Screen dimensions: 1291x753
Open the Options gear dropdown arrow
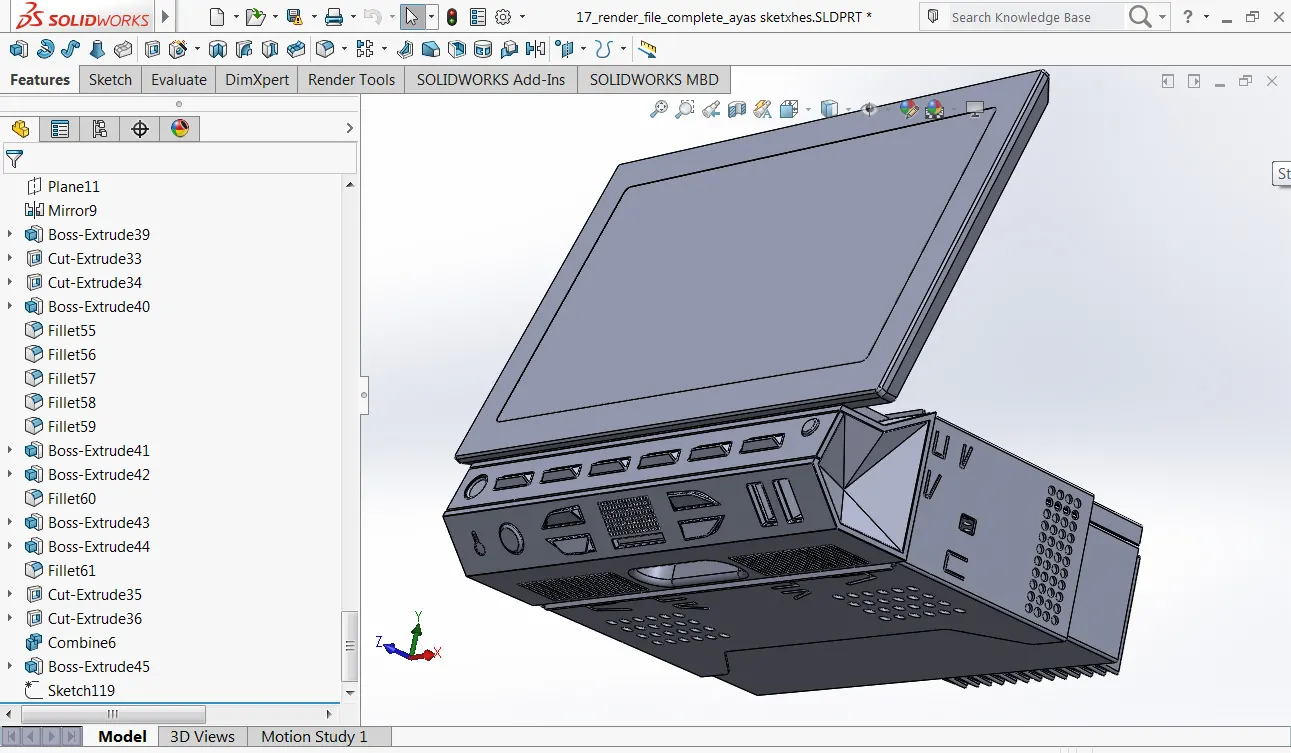click(x=521, y=17)
